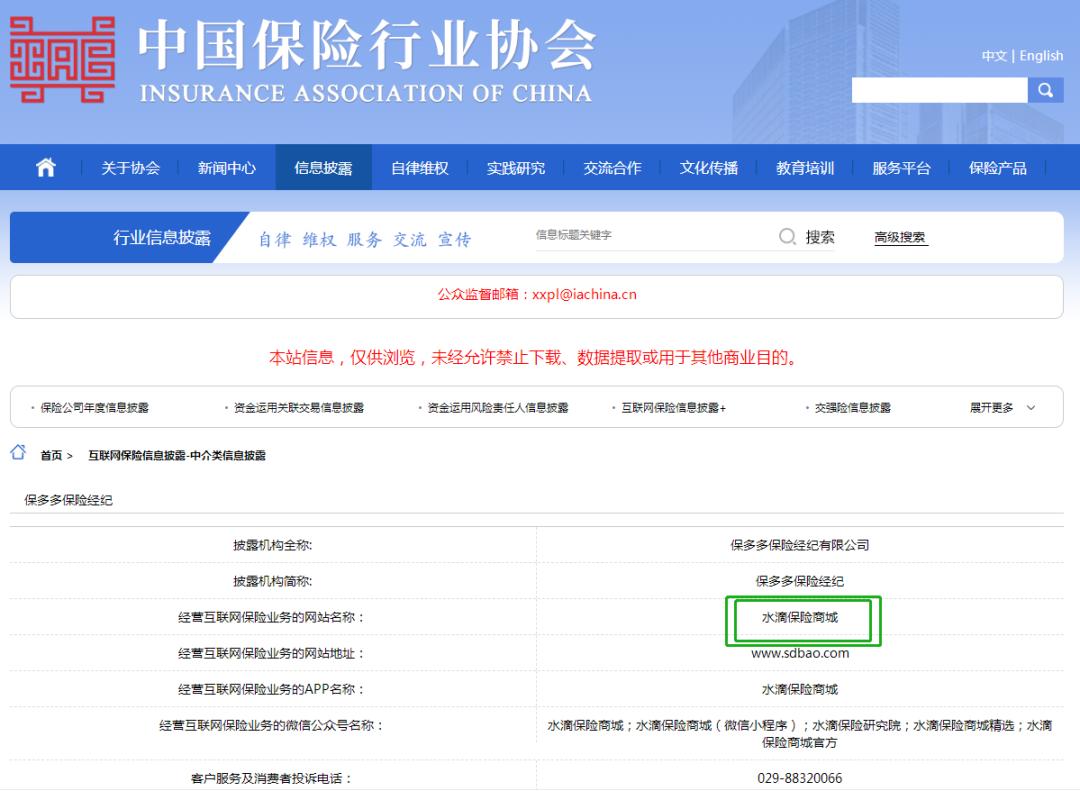Image resolution: width=1080 pixels, height=791 pixels.
Task: Click the blue search magnifier button top right
Action: coord(1046,90)
